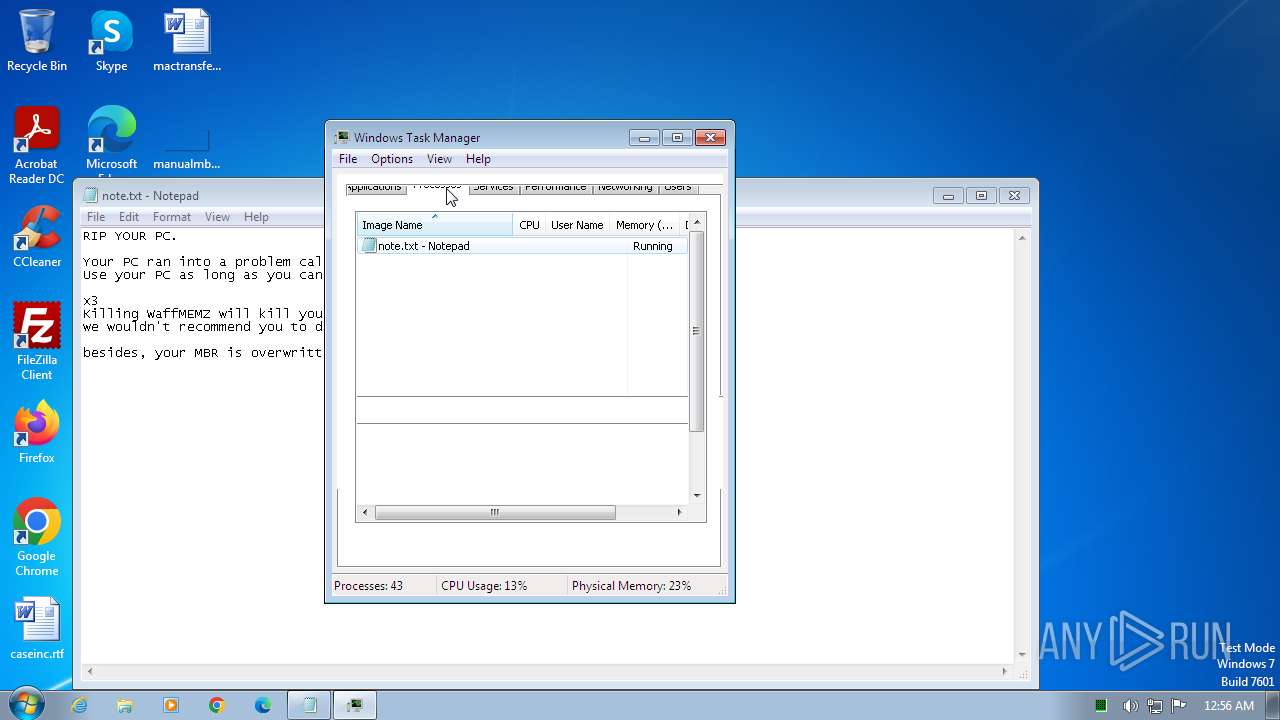Screen dimensions: 1280x720
Task: Click the task list scroll-right arrow
Action: (679, 512)
